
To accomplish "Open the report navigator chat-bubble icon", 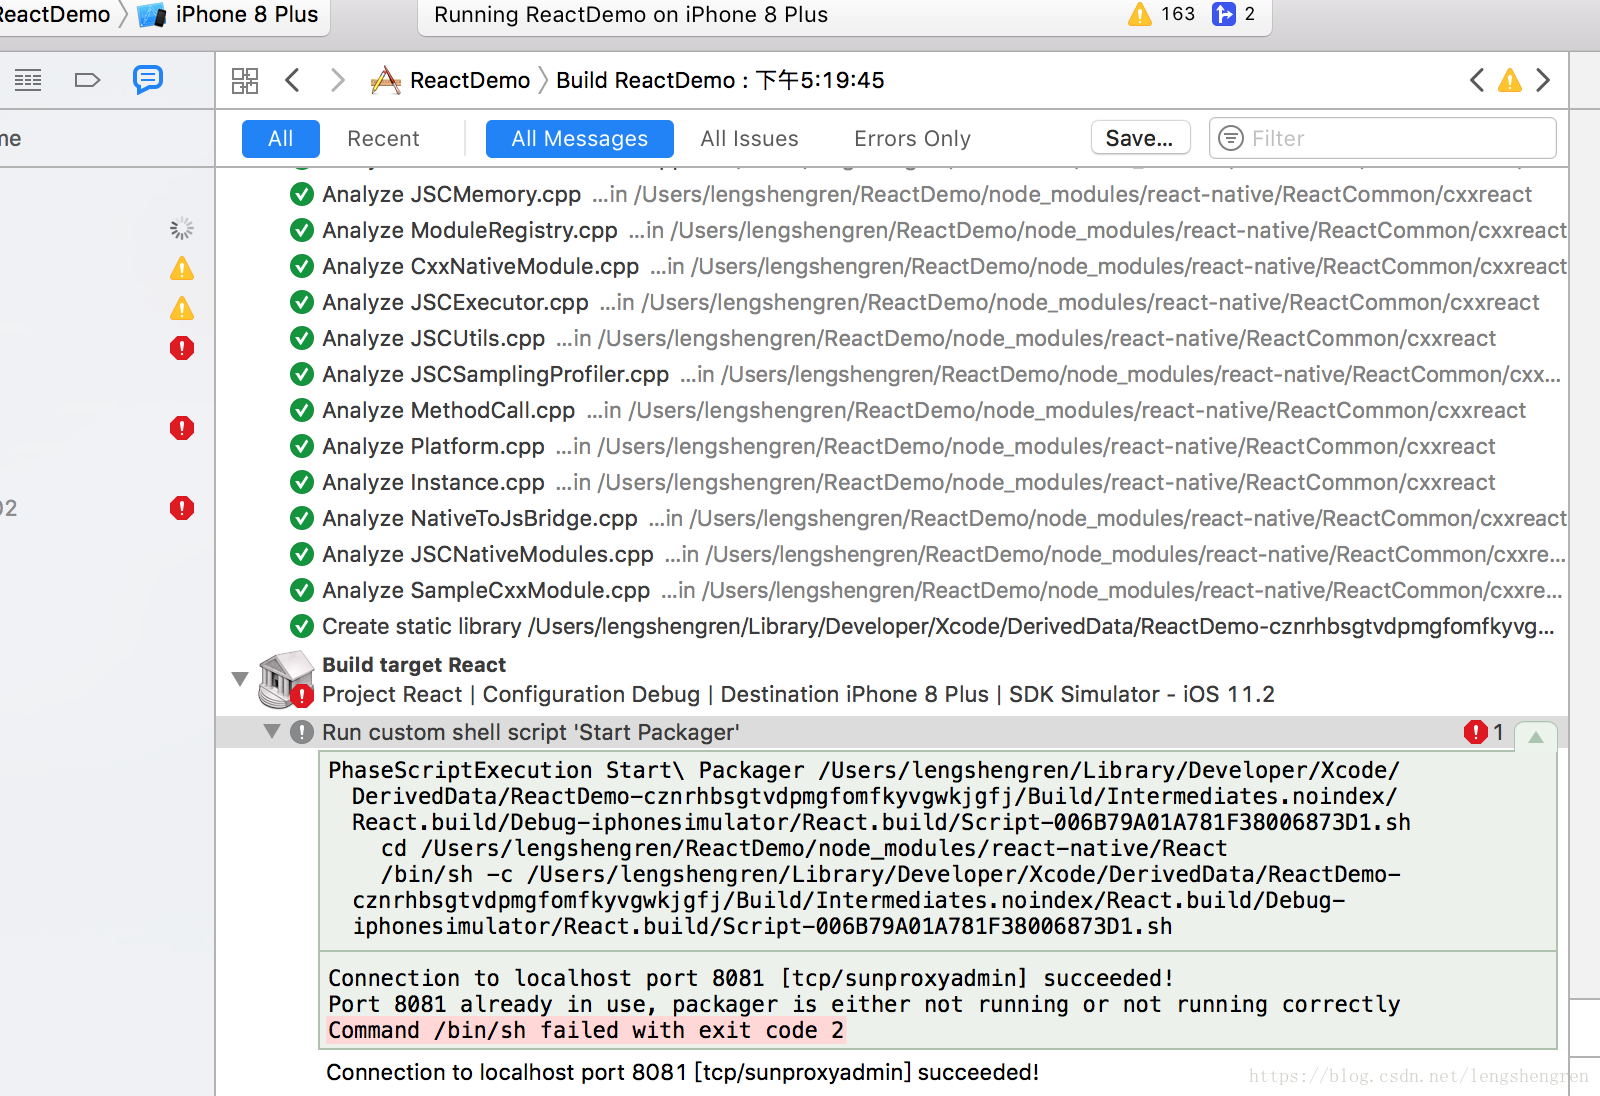I will (148, 79).
